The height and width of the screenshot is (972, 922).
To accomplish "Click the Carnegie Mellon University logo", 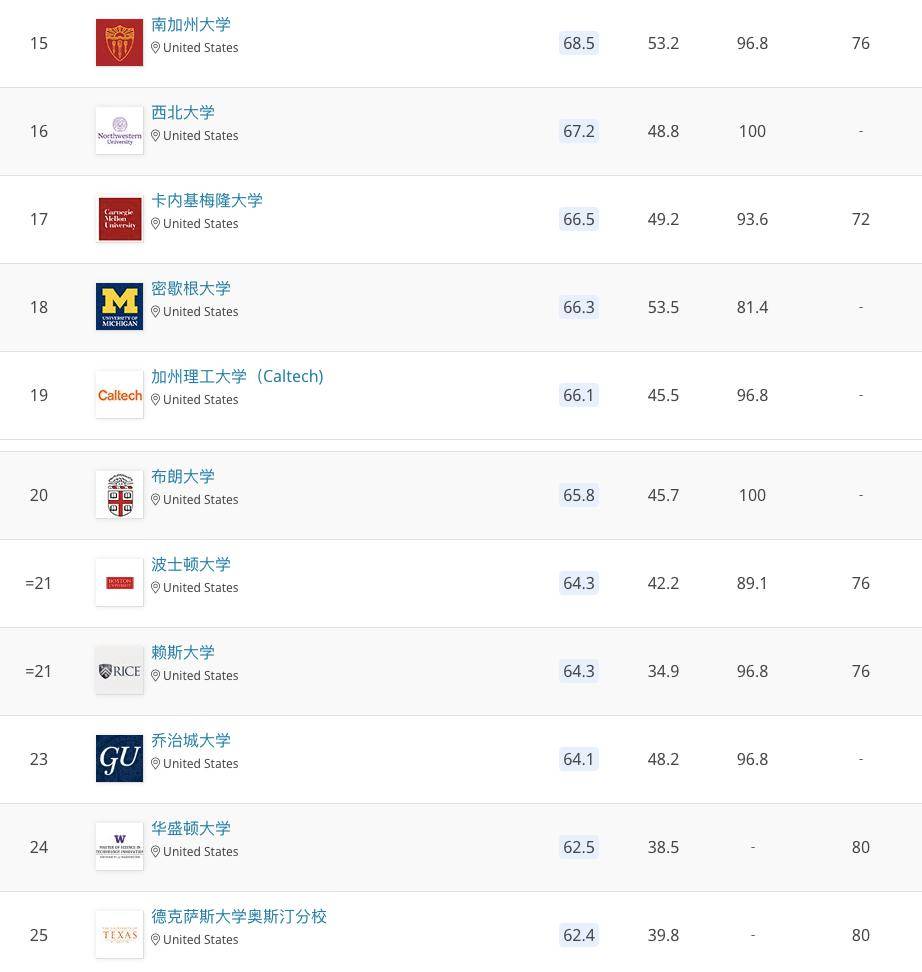I will point(119,218).
